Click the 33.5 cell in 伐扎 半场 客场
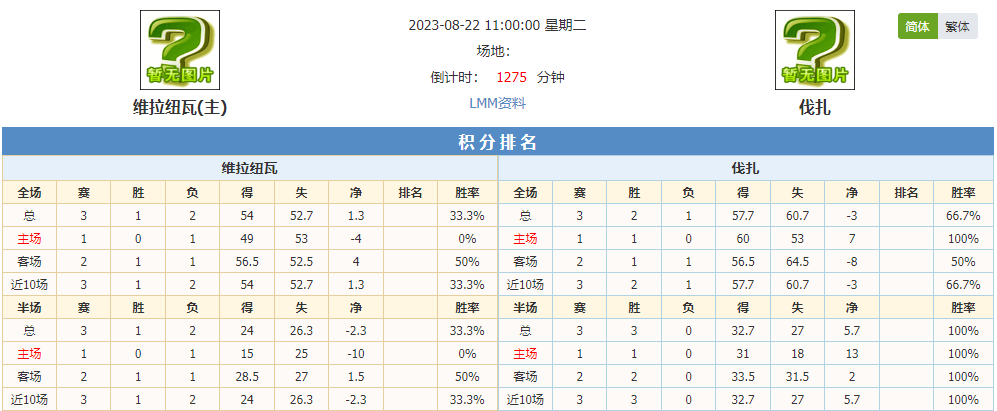This screenshot has height=411, width=997. point(743,377)
